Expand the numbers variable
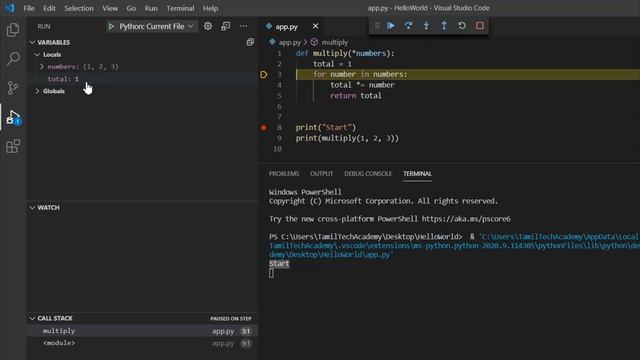This screenshot has width=640, height=360. click(42, 67)
